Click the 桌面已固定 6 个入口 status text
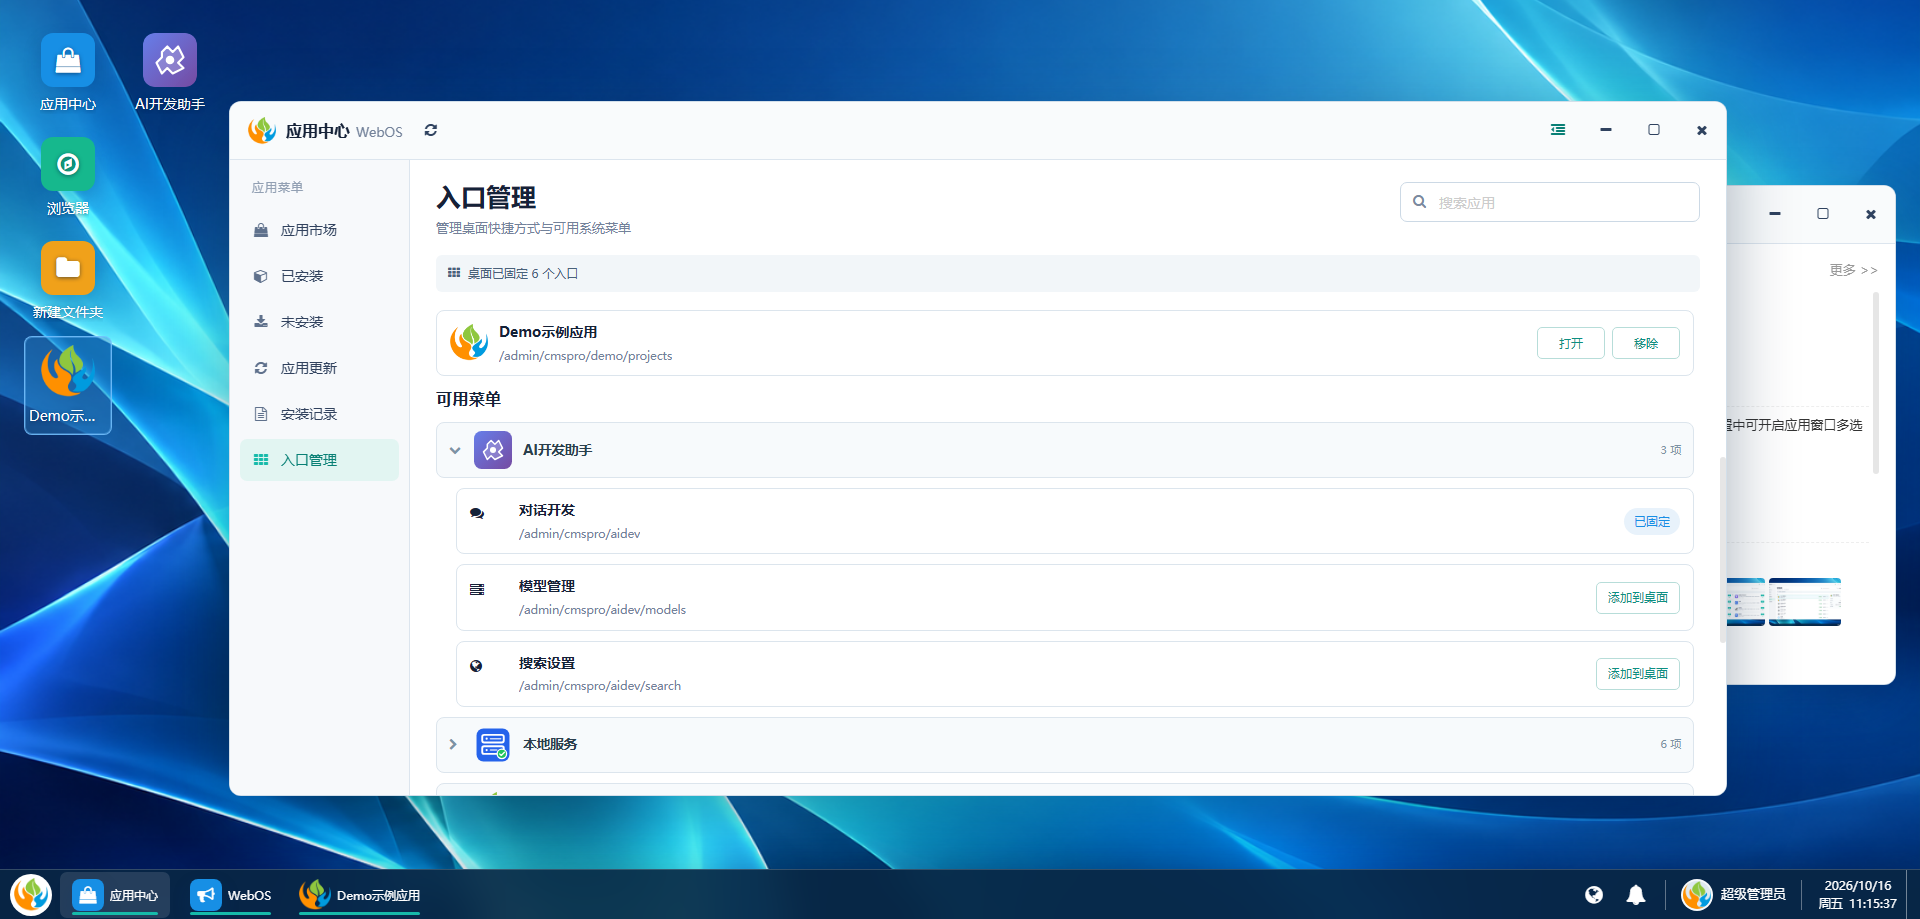 (522, 273)
